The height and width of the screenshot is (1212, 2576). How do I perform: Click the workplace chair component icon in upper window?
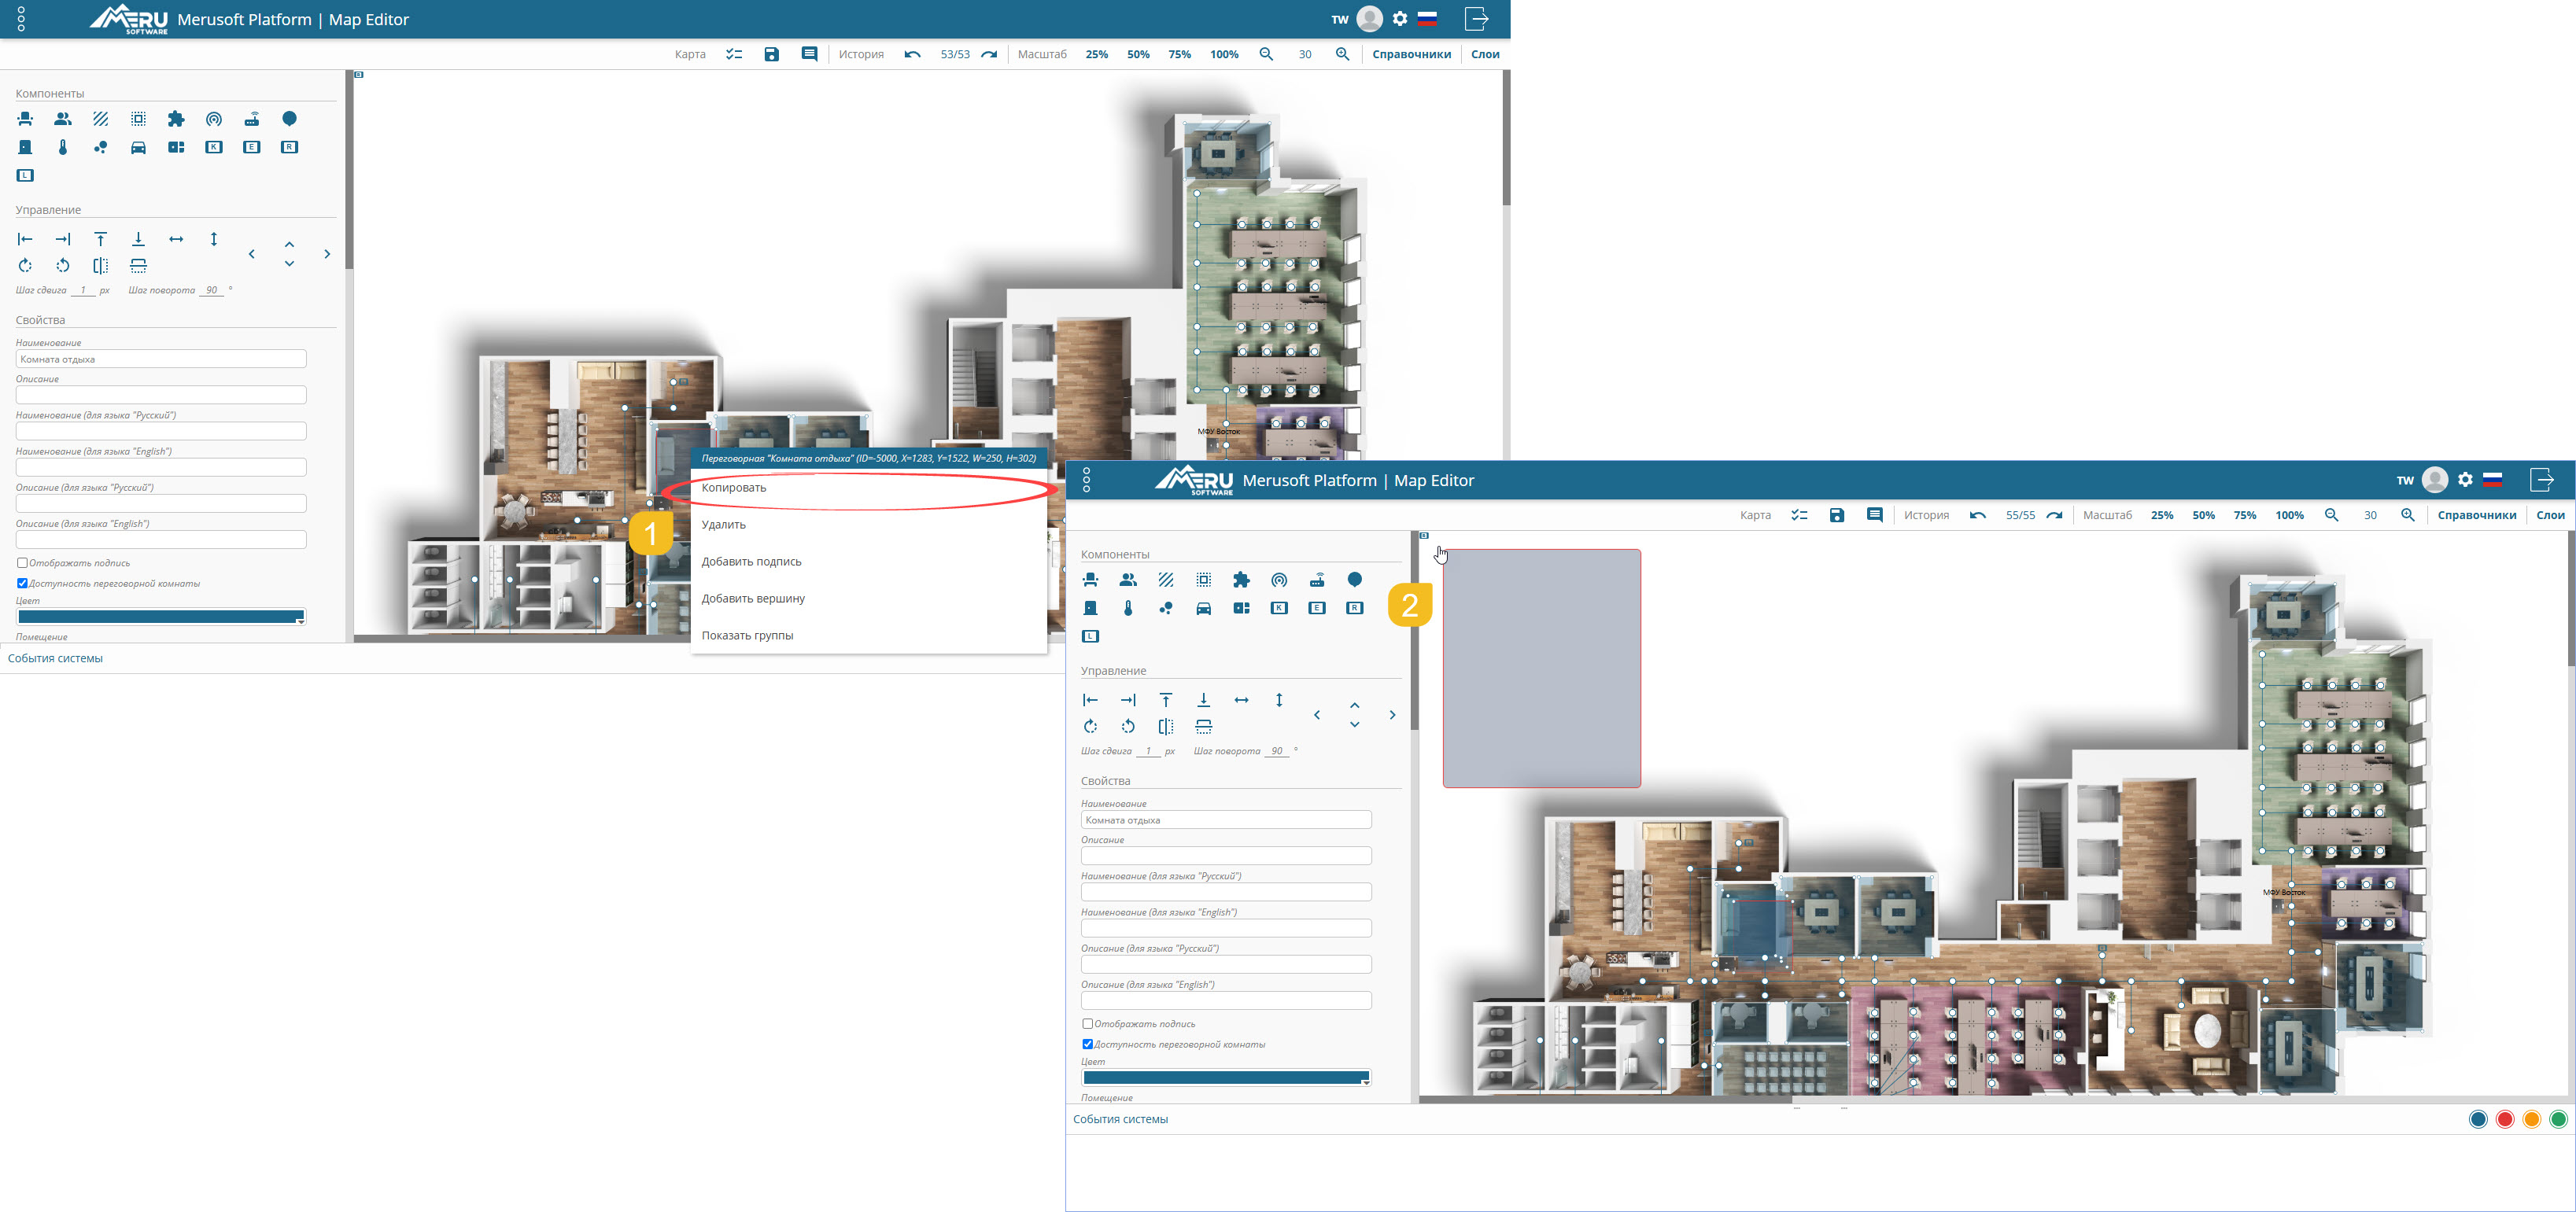click(26, 119)
